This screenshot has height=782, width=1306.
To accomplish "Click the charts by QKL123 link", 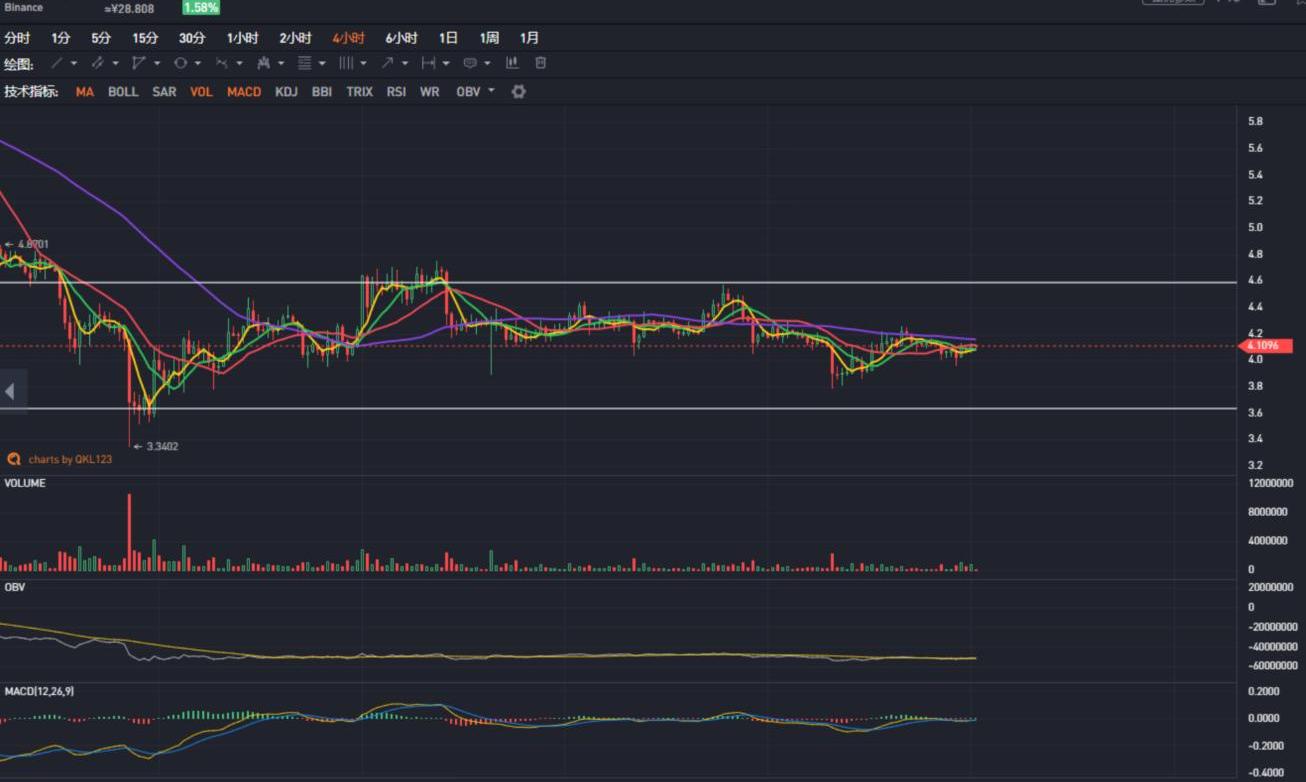I will 69,460.
